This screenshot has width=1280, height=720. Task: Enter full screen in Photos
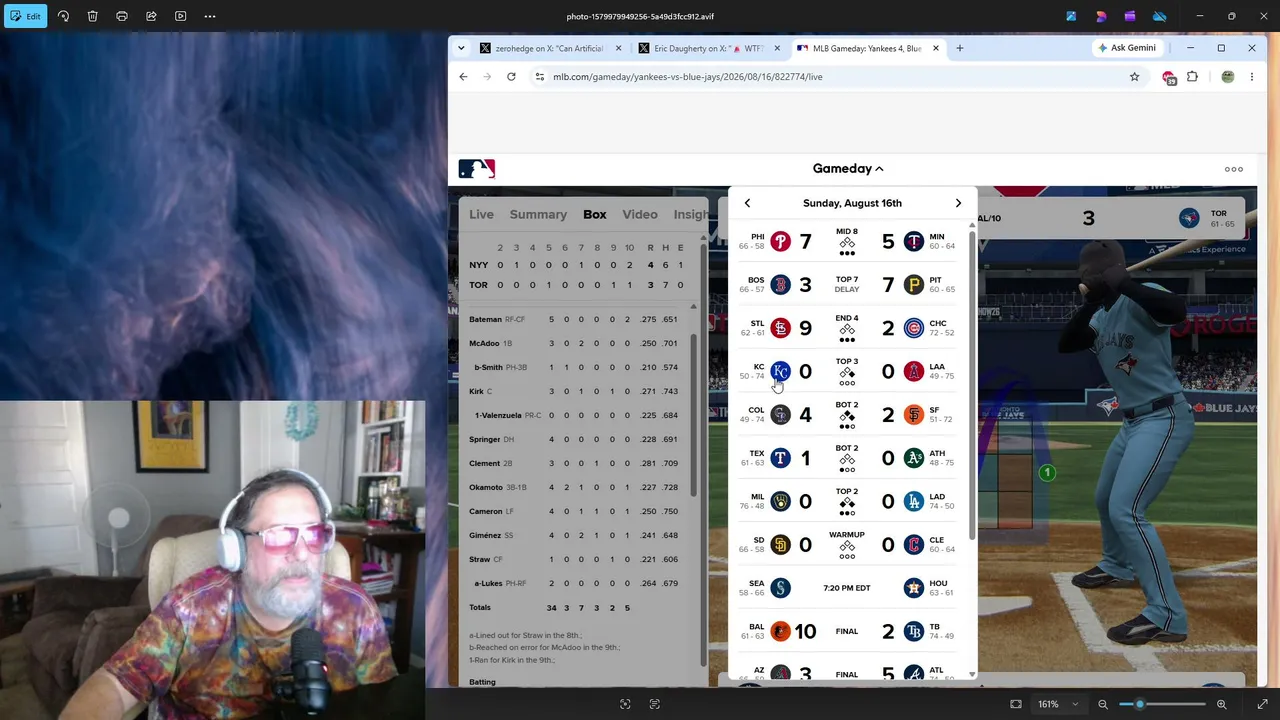(x=1262, y=704)
